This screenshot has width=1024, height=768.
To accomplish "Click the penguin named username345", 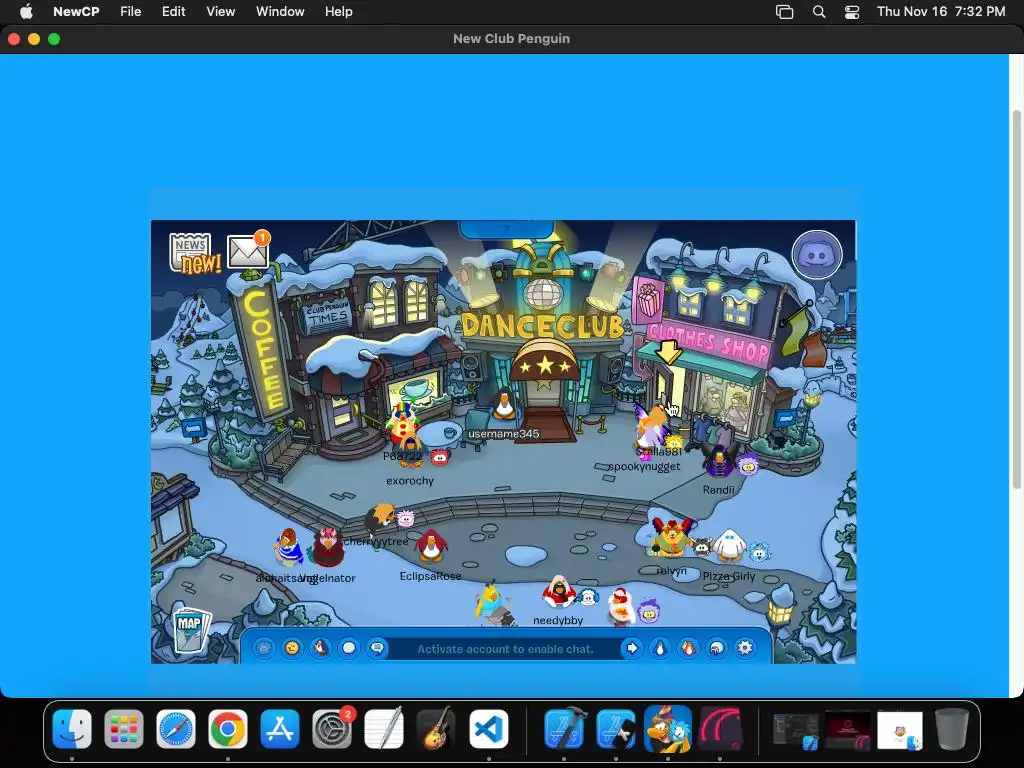I will (x=504, y=407).
